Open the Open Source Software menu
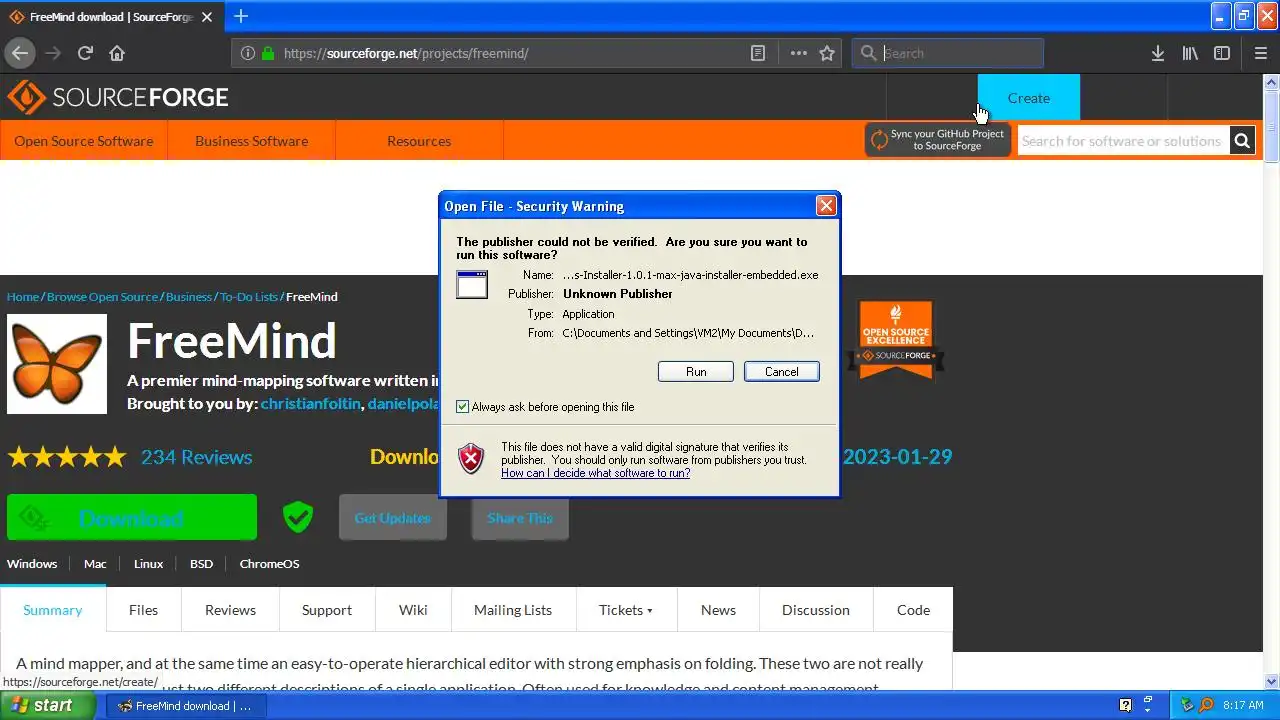Image resolution: width=1280 pixels, height=720 pixels. tap(84, 141)
